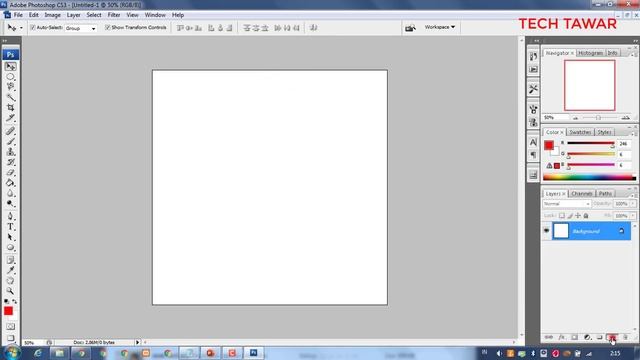Toggle Lock transparent pixels

point(562,216)
